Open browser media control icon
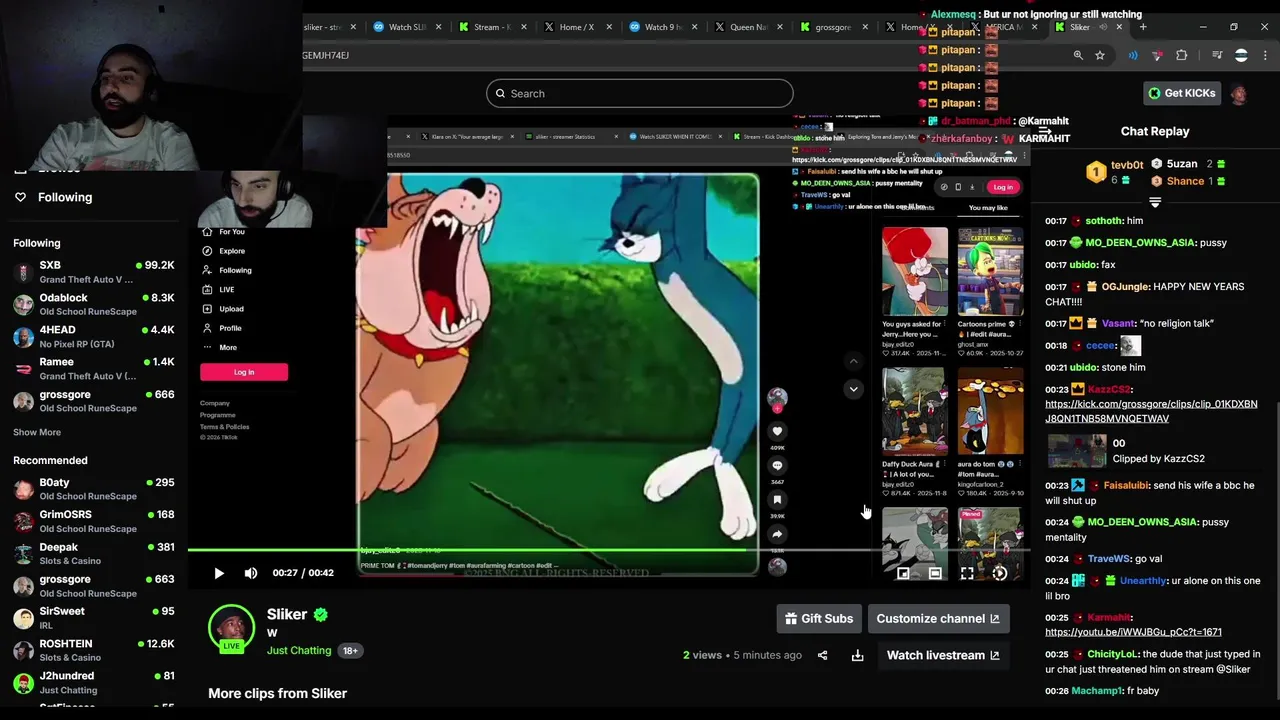This screenshot has width=1280, height=720. tap(1217, 55)
